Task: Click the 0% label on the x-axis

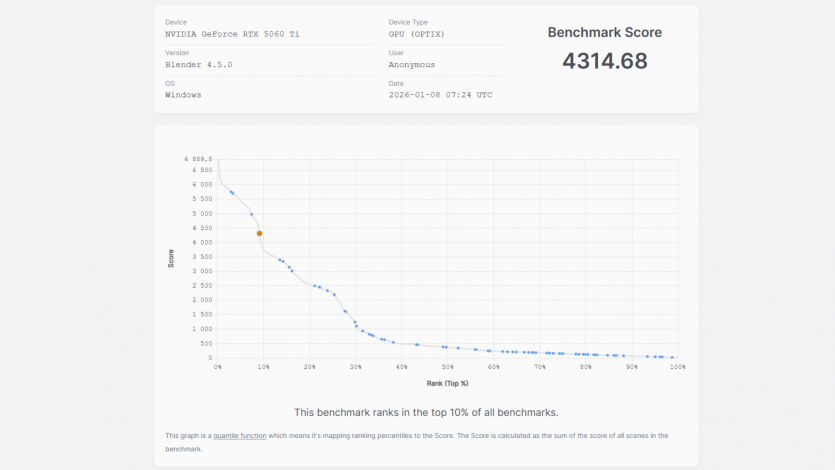Action: coord(218,367)
